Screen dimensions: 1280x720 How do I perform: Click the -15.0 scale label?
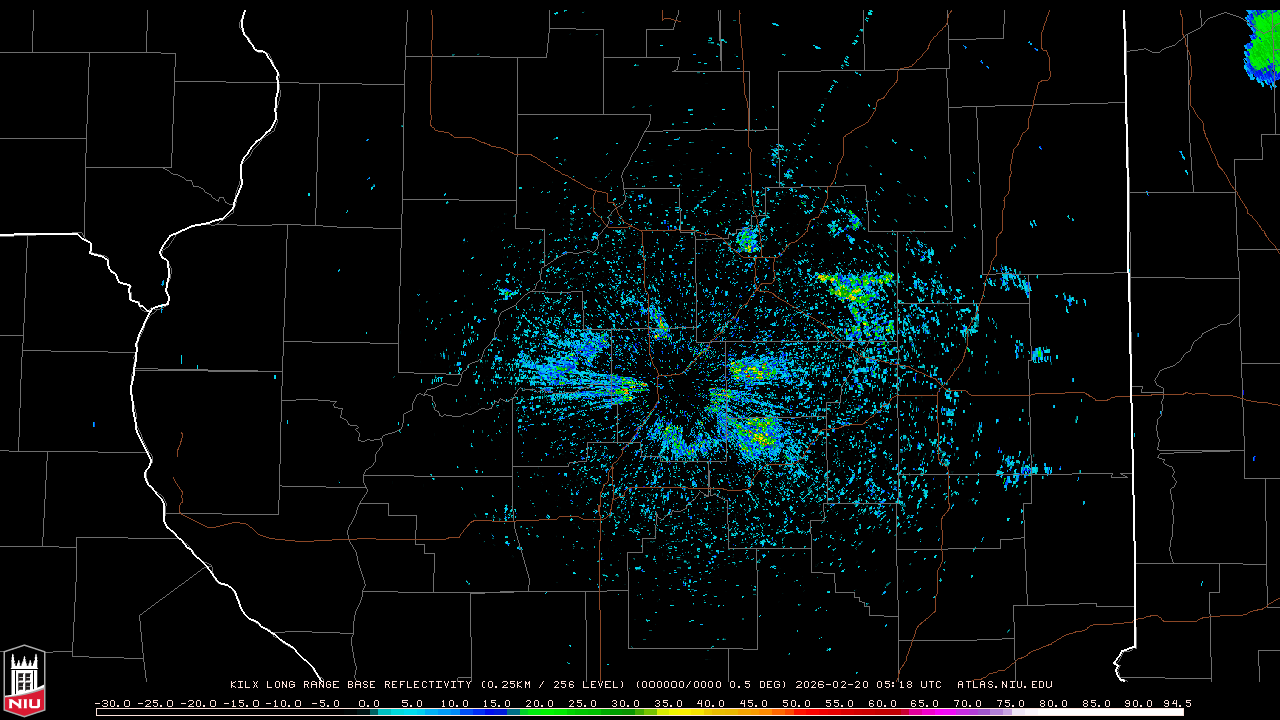coord(240,704)
